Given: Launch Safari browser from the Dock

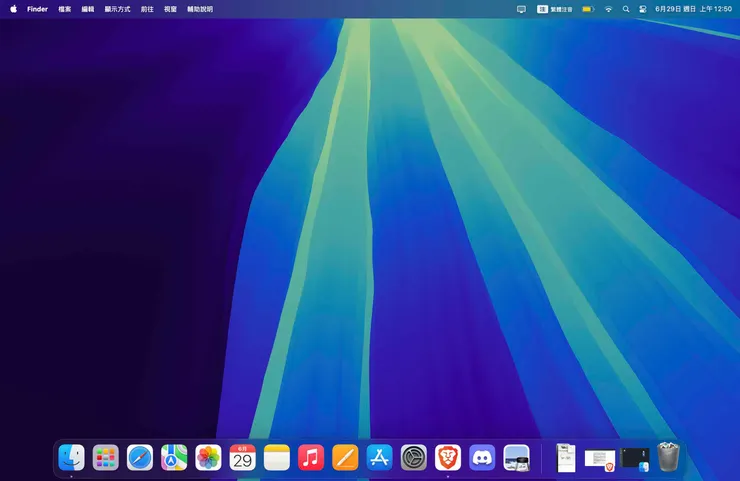Looking at the screenshot, I should (x=140, y=458).
